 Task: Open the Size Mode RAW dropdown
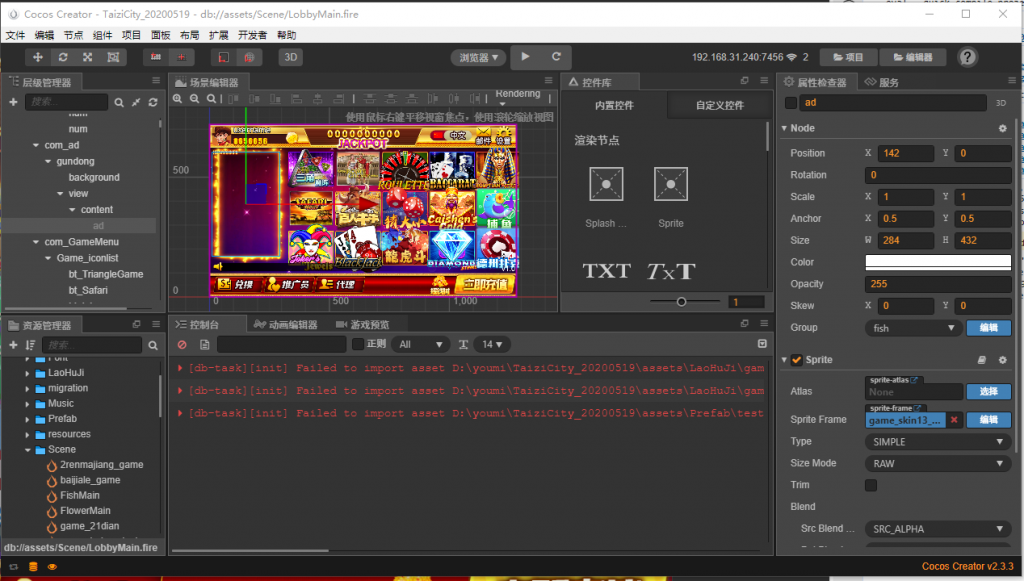pos(938,463)
